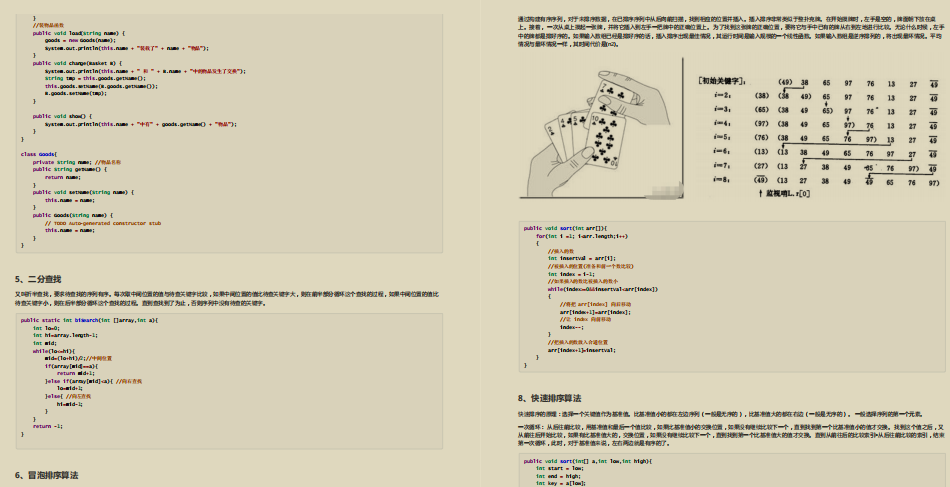The height and width of the screenshot is (487, 950).
Task: Click the line 'public void show() {'
Action: 62,116
